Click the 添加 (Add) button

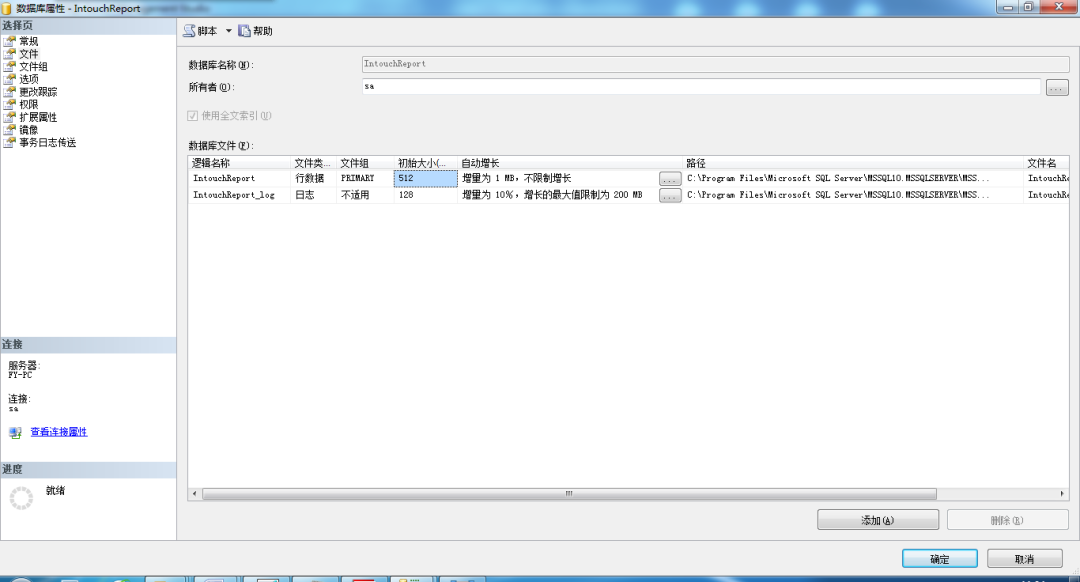coord(878,519)
